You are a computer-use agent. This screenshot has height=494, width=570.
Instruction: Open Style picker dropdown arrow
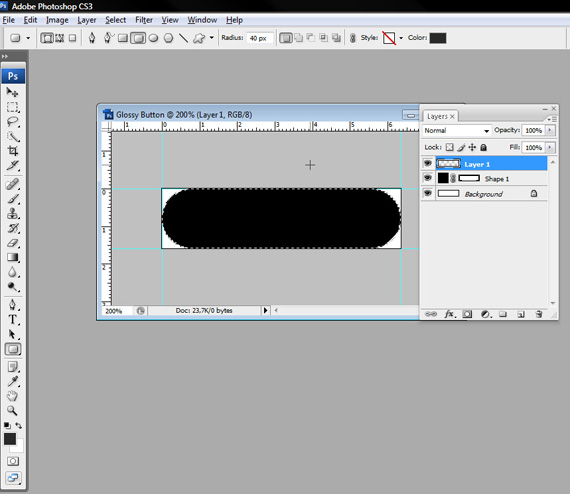[401, 38]
